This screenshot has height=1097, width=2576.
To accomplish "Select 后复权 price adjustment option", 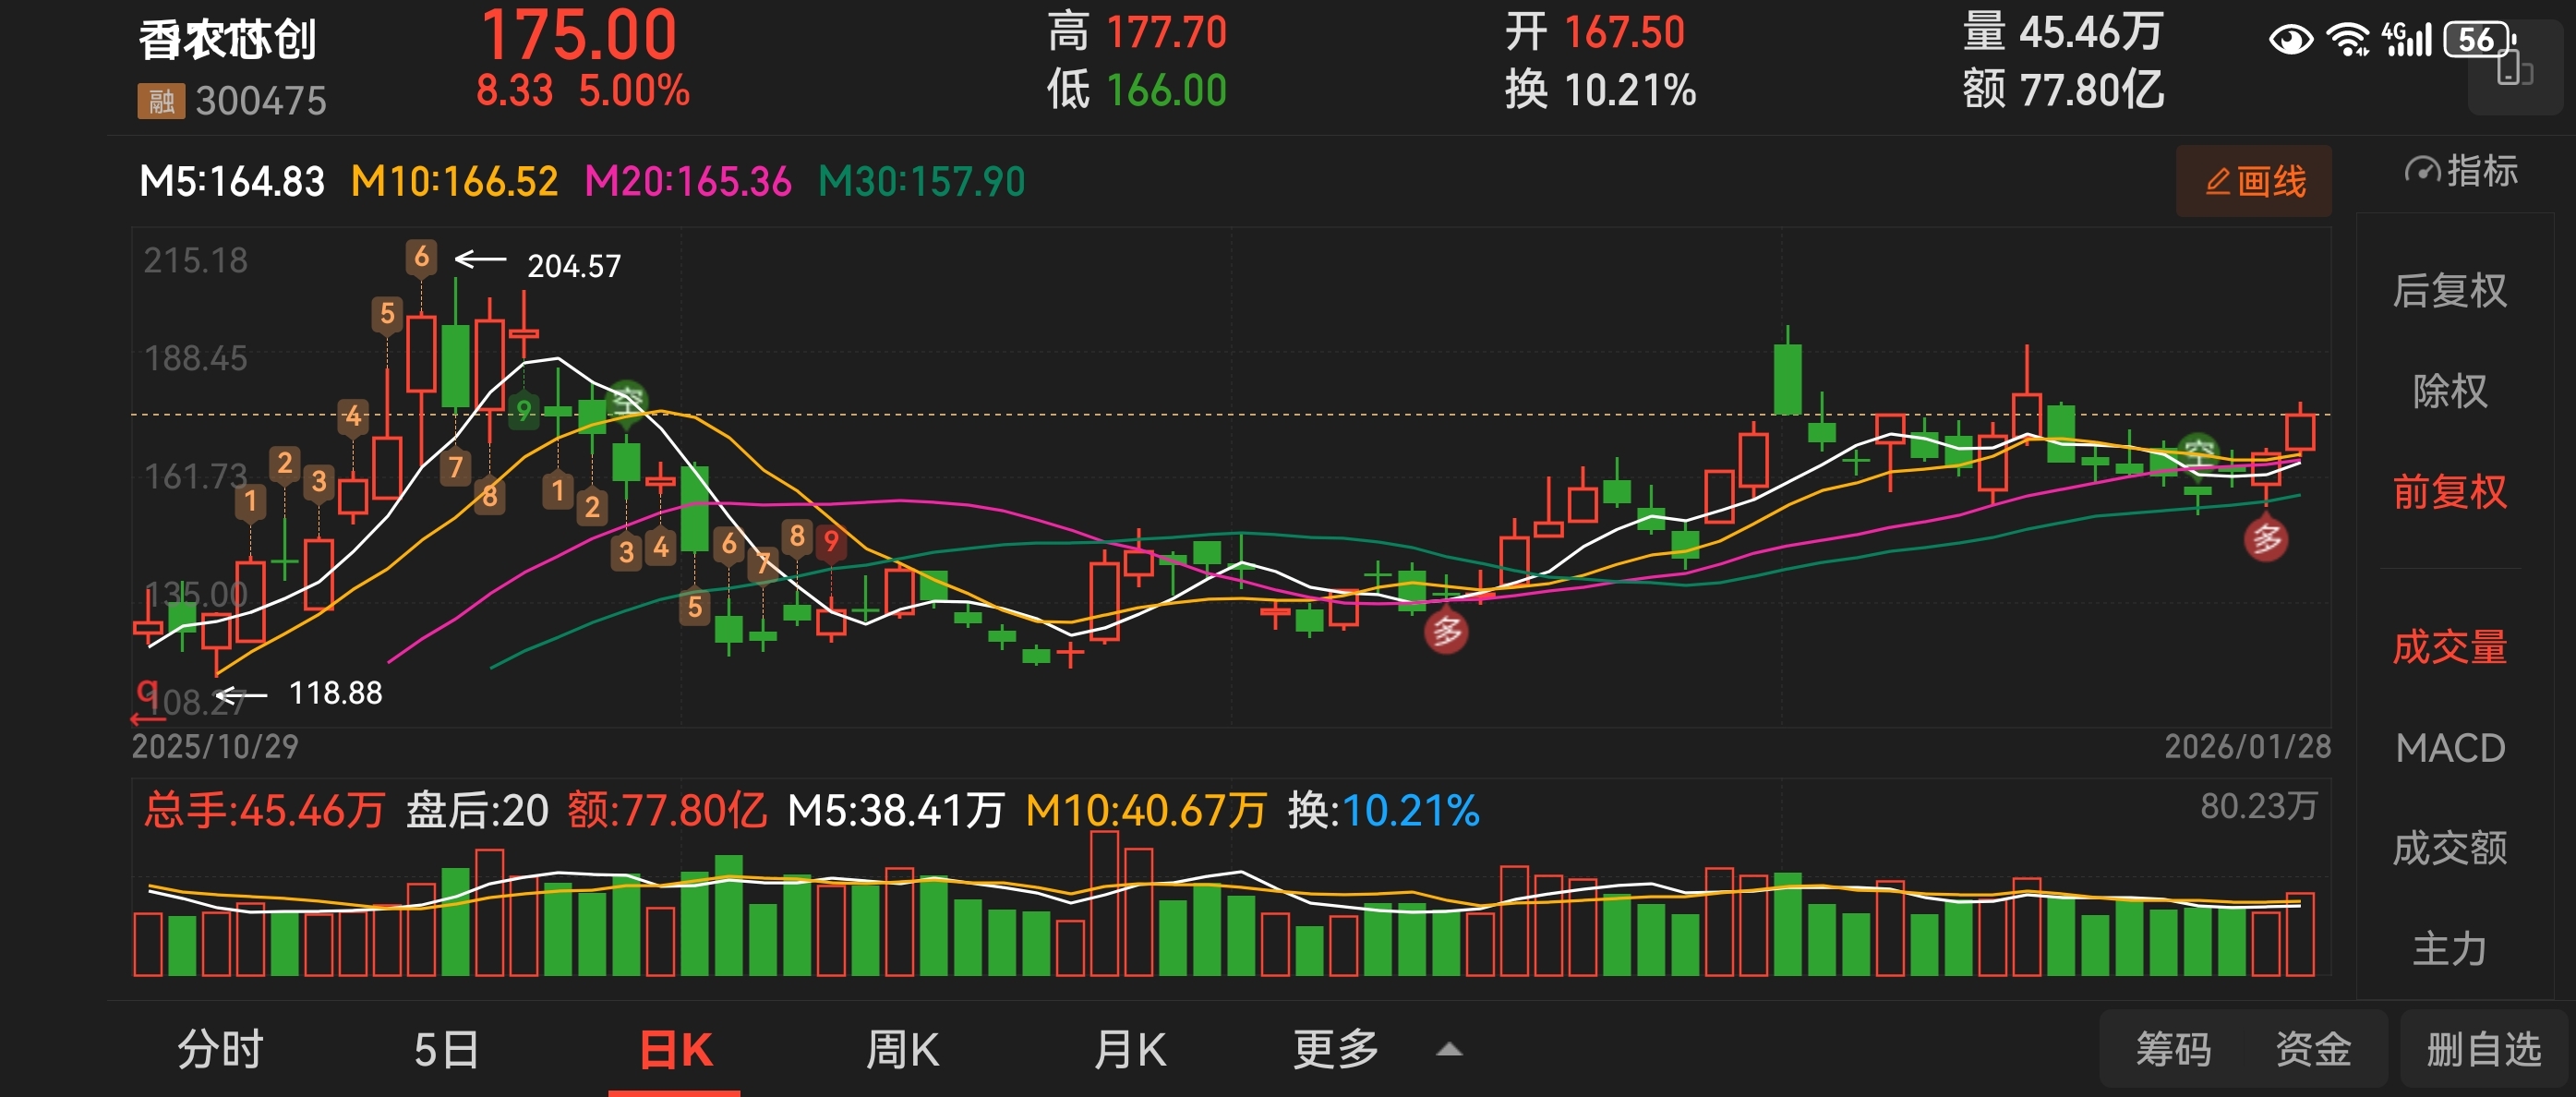I will [2449, 291].
